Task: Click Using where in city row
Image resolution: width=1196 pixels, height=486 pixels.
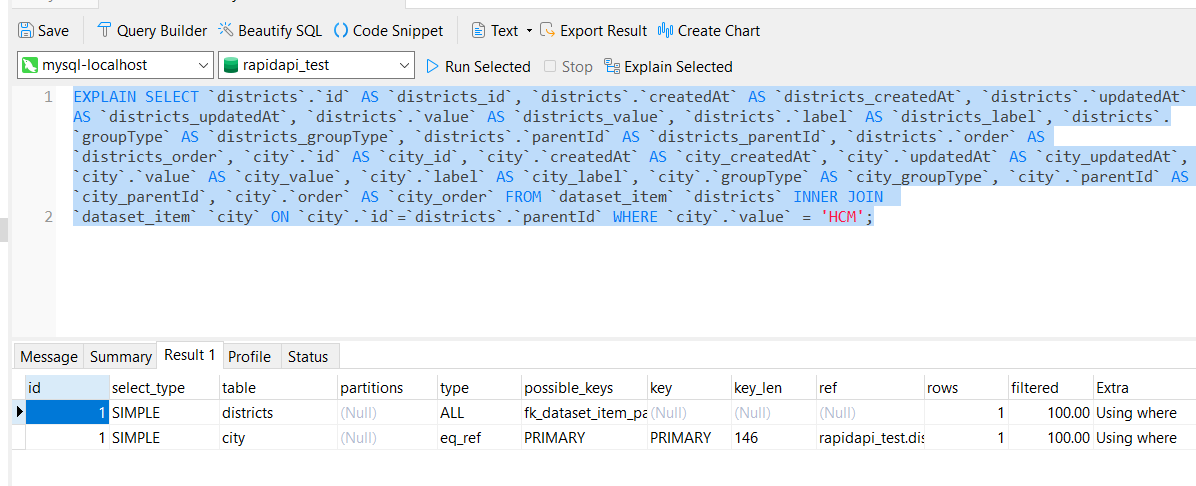Action: click(x=1144, y=438)
